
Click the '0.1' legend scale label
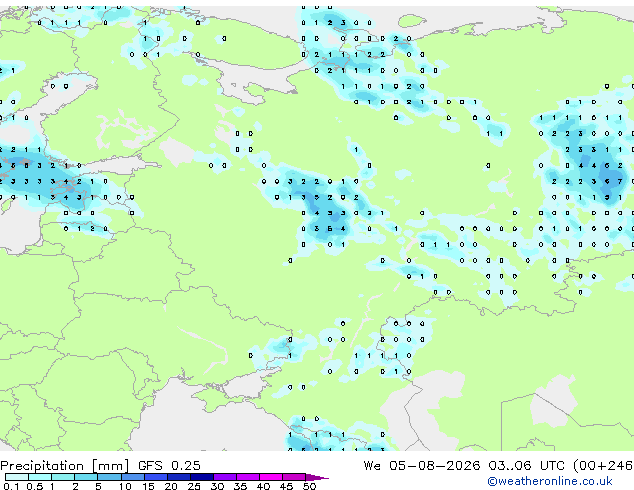(x=11, y=486)
